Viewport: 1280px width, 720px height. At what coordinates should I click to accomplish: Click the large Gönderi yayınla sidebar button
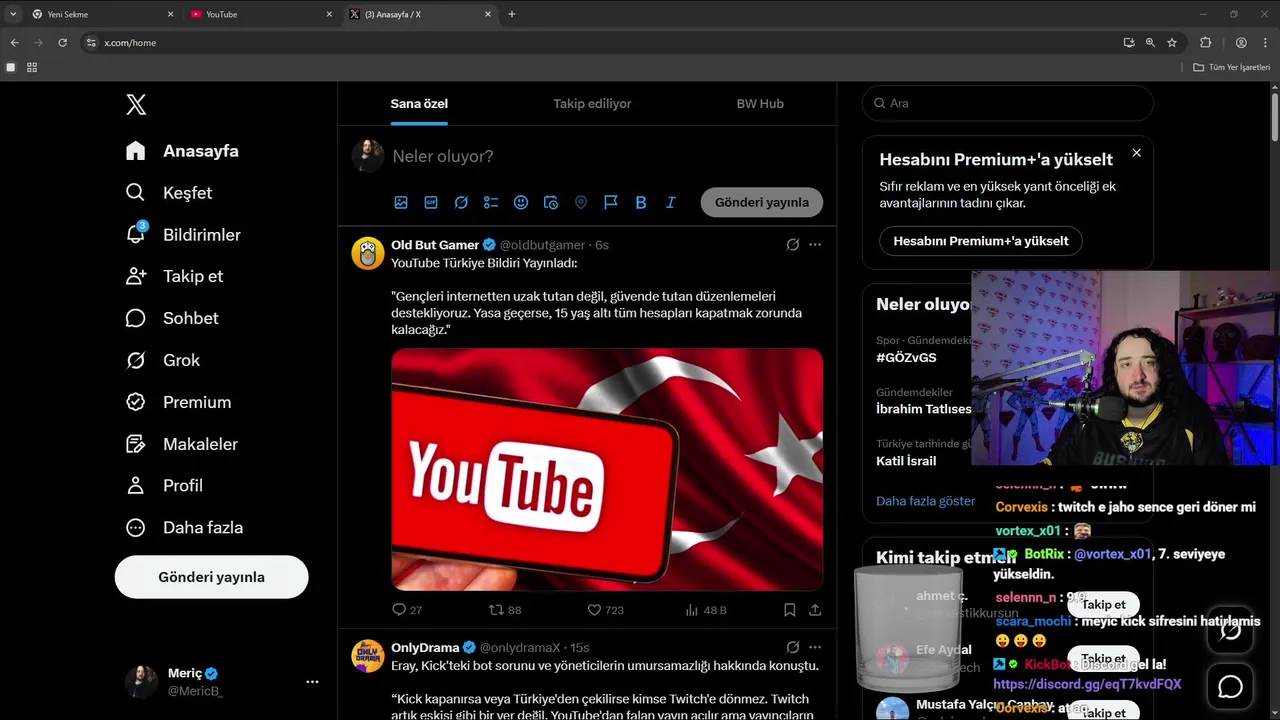[211, 577]
